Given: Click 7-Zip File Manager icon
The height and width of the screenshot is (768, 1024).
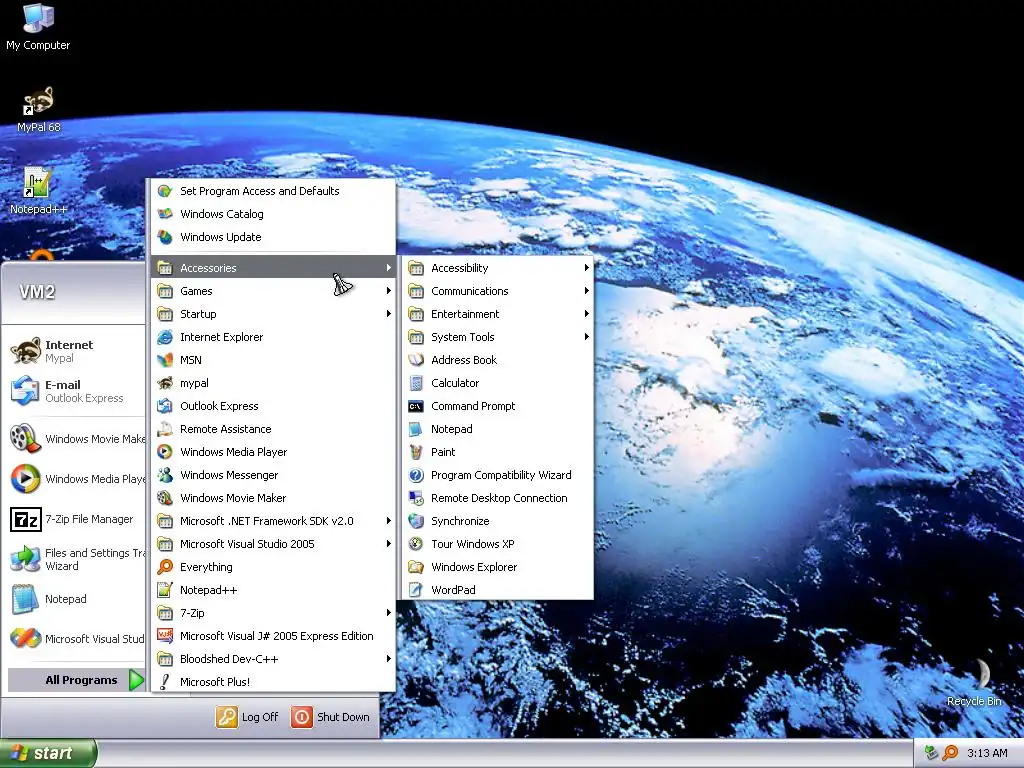Looking at the screenshot, I should coord(25,519).
